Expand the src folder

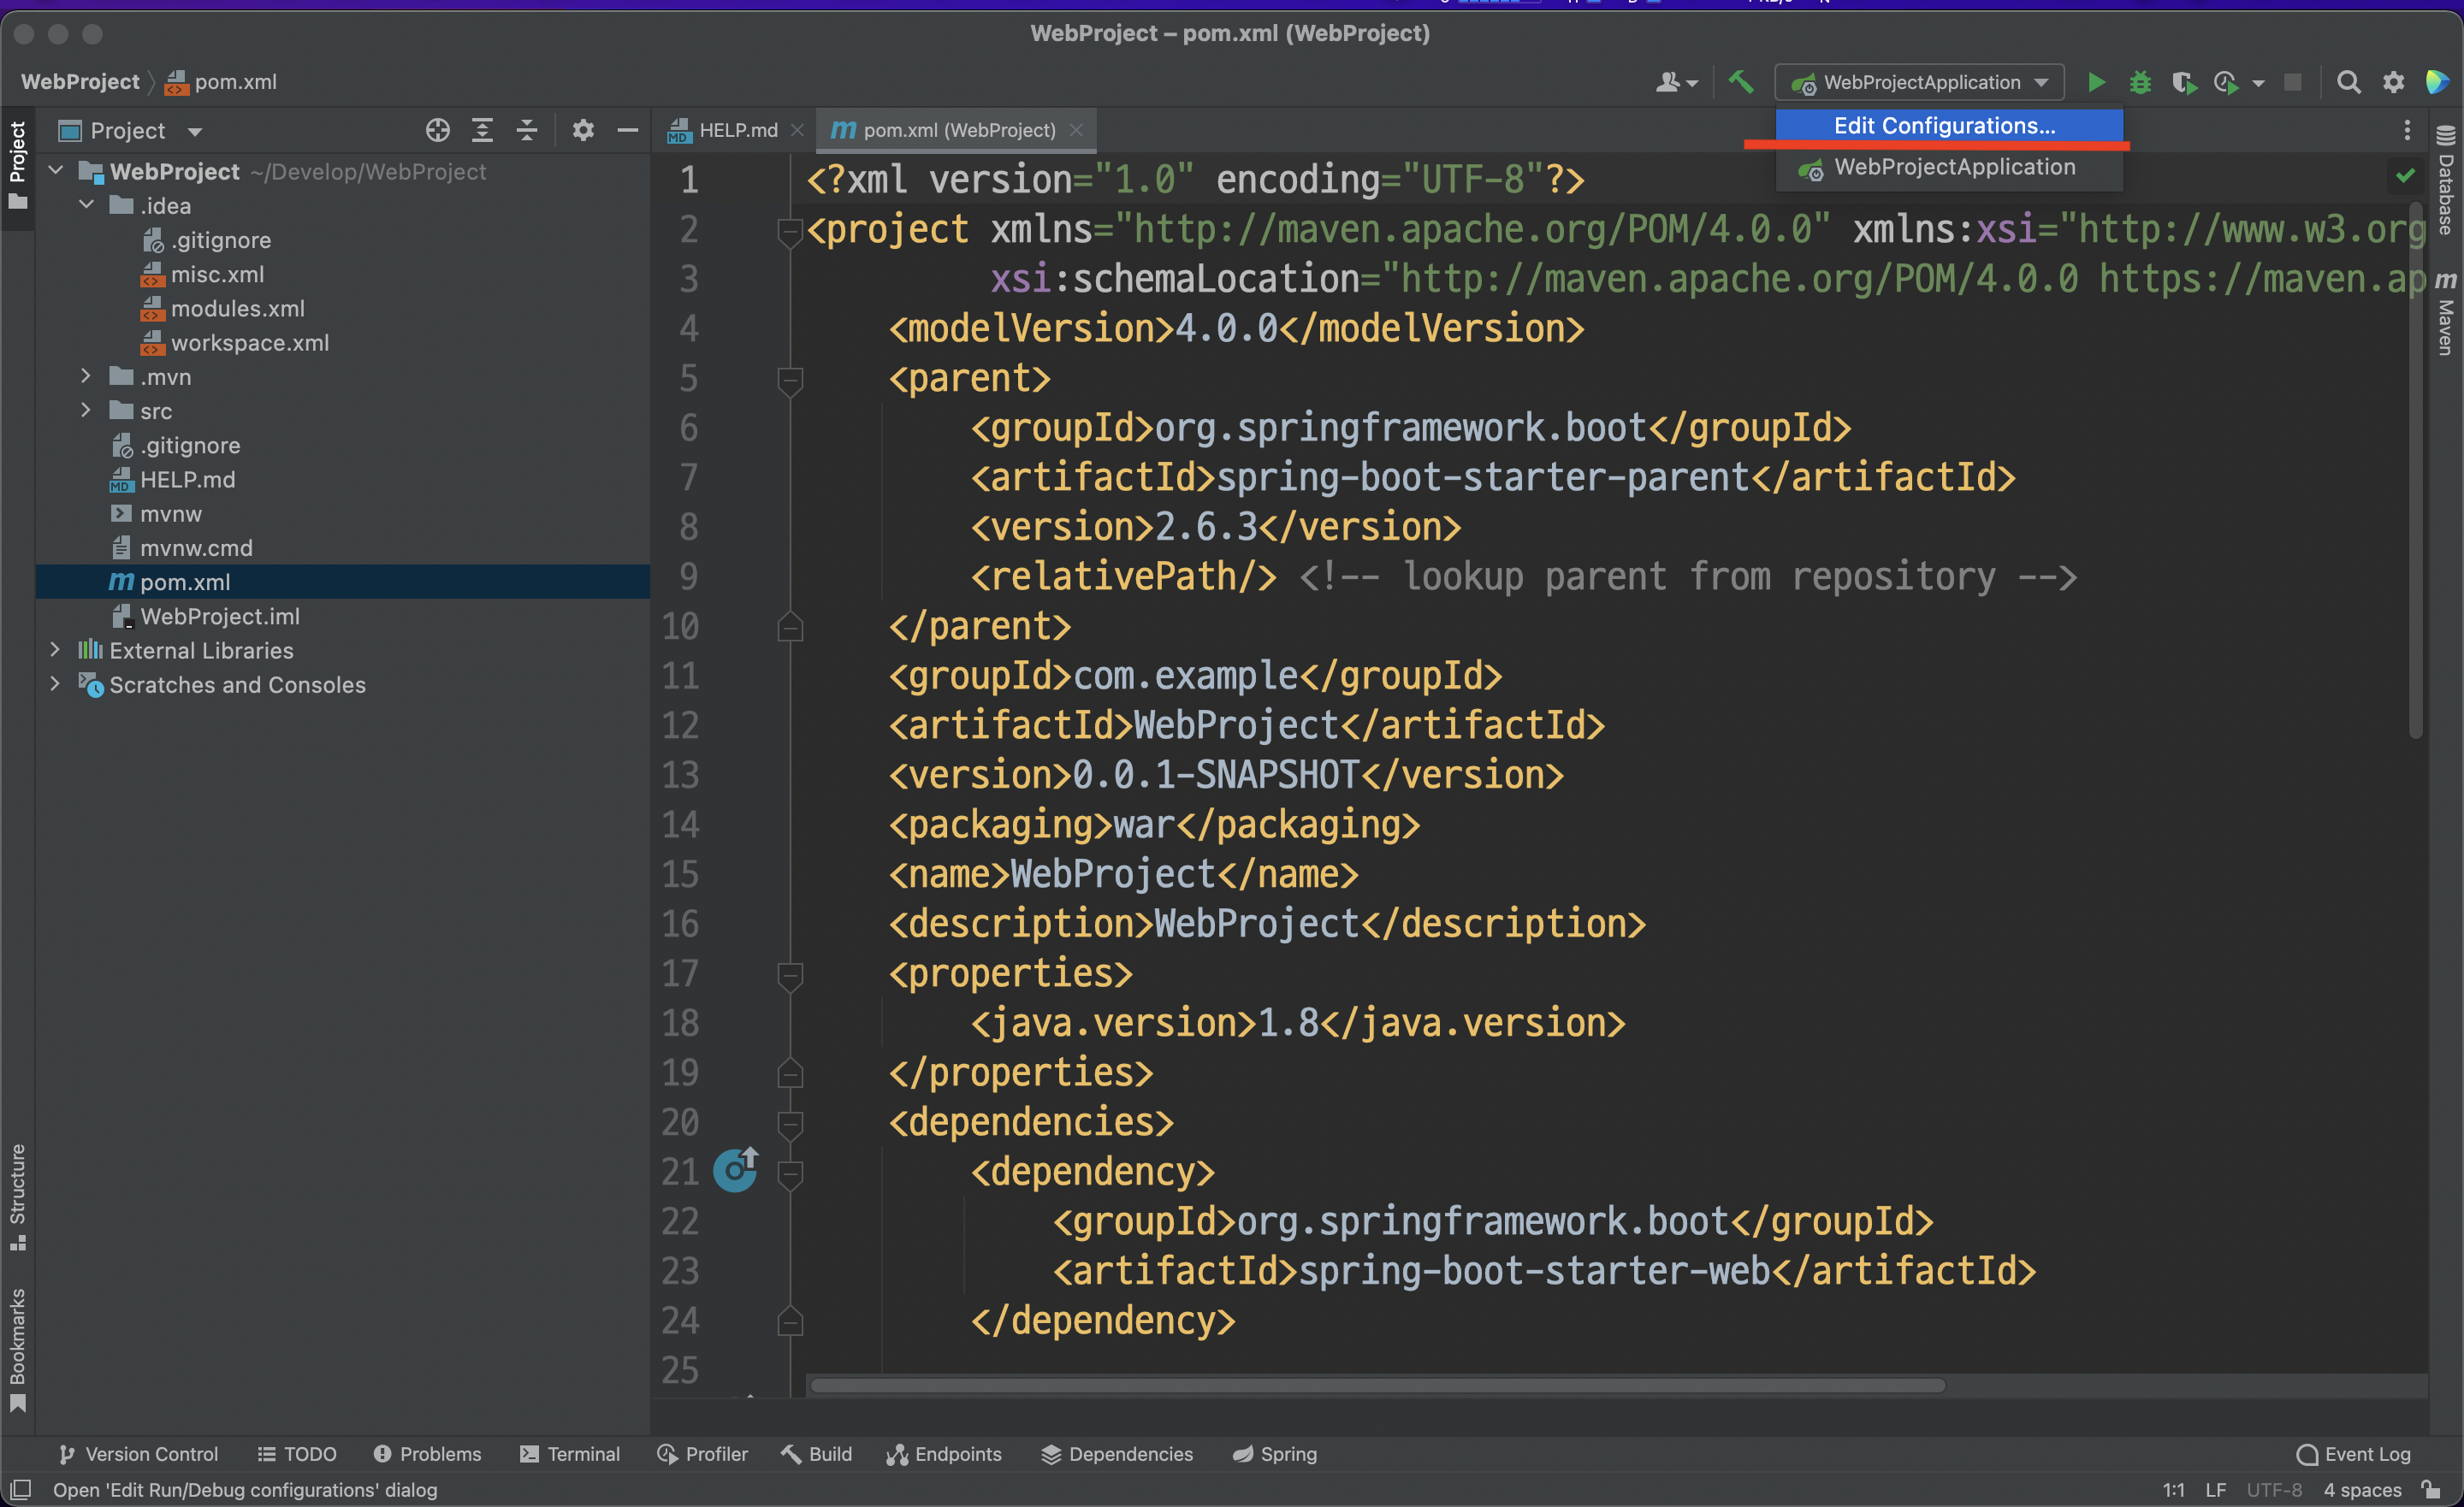pos(86,411)
